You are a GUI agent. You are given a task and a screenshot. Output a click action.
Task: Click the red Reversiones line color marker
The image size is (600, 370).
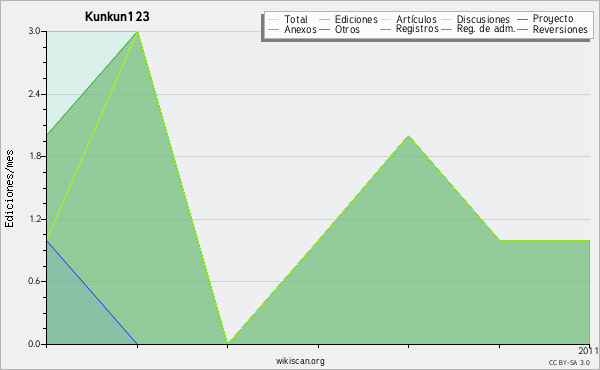click(522, 29)
